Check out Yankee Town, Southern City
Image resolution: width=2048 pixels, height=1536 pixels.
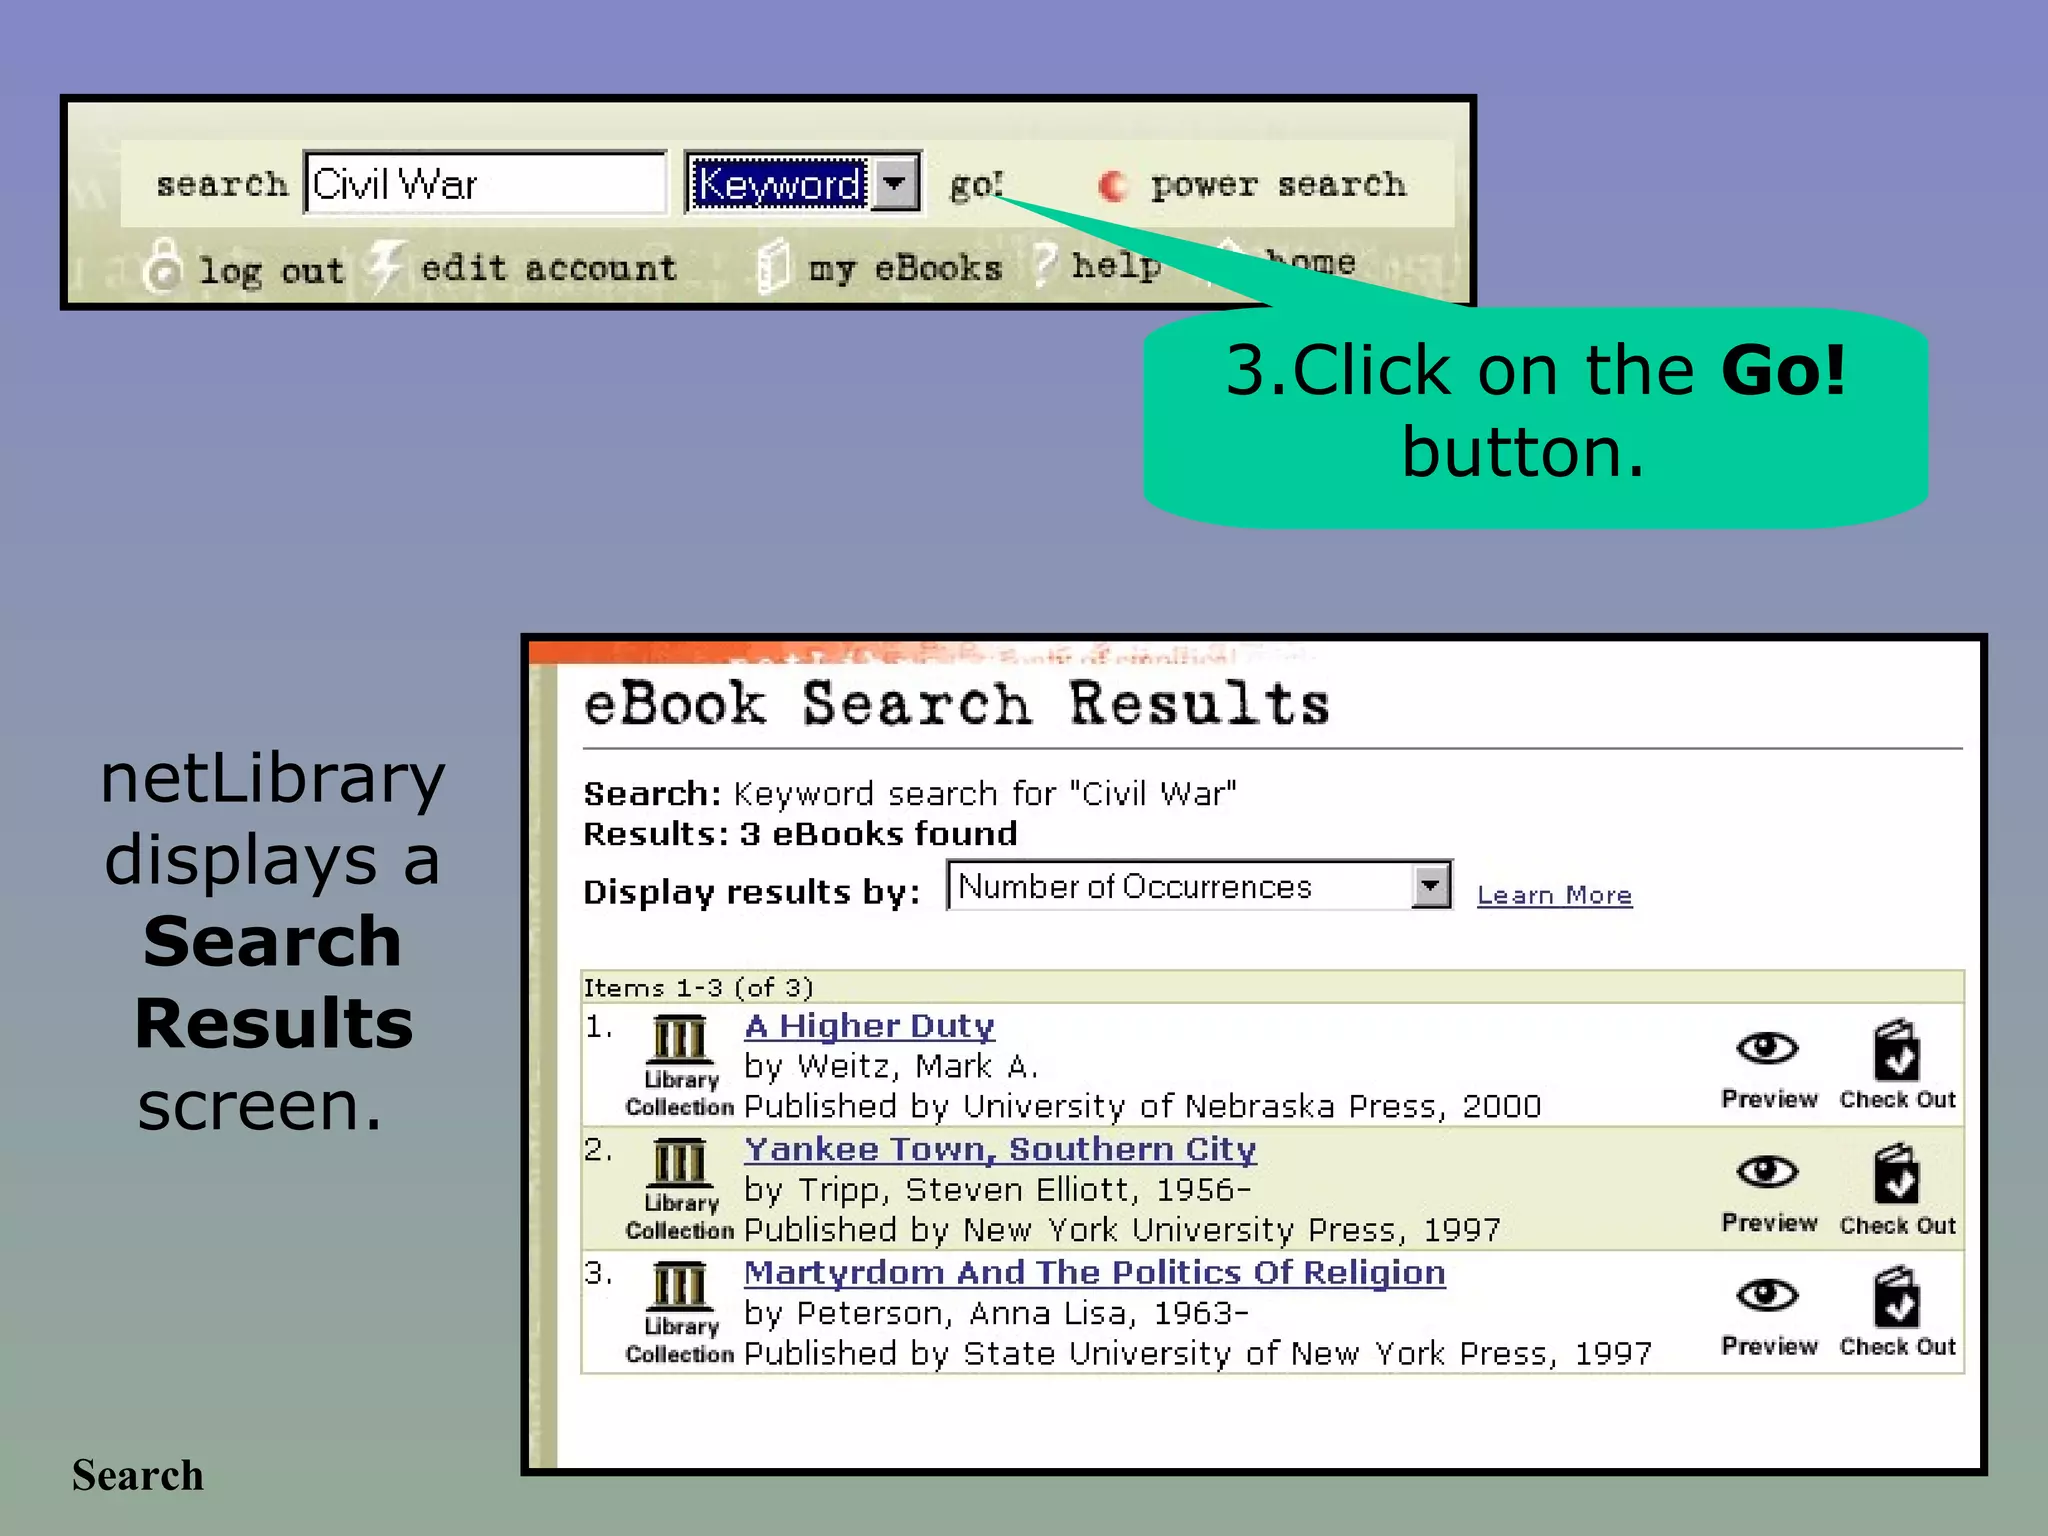1897,1190
